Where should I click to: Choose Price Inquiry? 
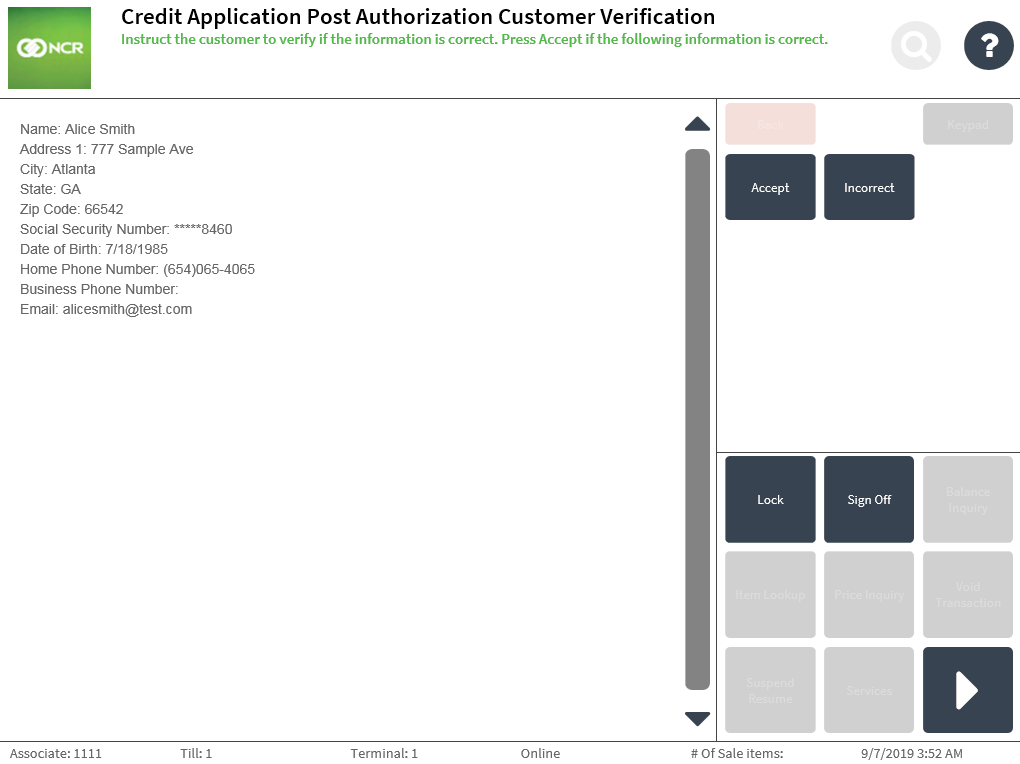868,595
